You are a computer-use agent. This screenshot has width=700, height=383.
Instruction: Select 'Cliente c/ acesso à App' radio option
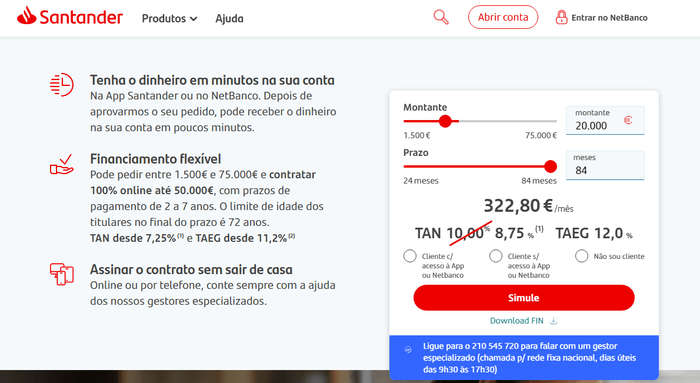410,256
